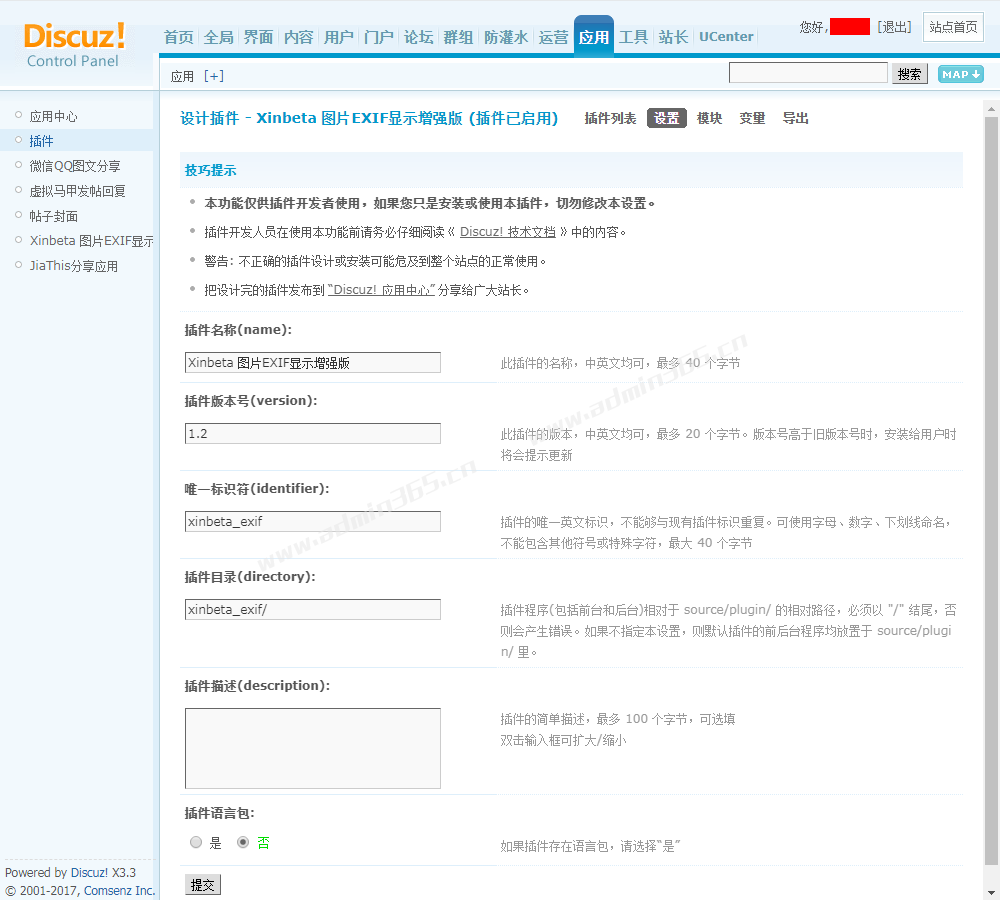Viewport: 1000px width, 900px height.
Task: Click the 站点首页 button
Action: 953,27
